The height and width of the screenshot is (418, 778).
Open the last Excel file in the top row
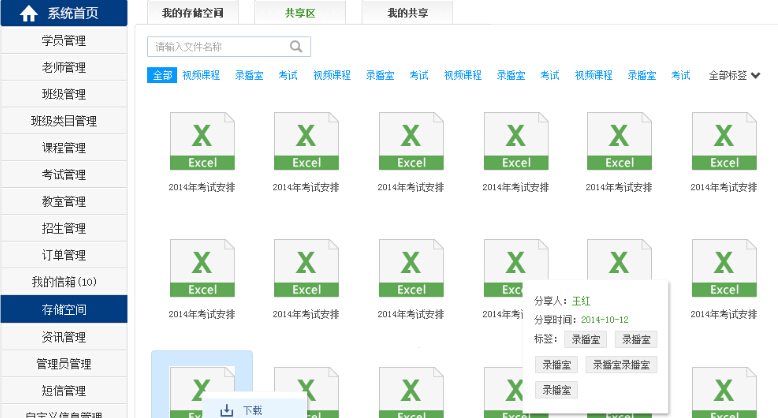point(724,142)
